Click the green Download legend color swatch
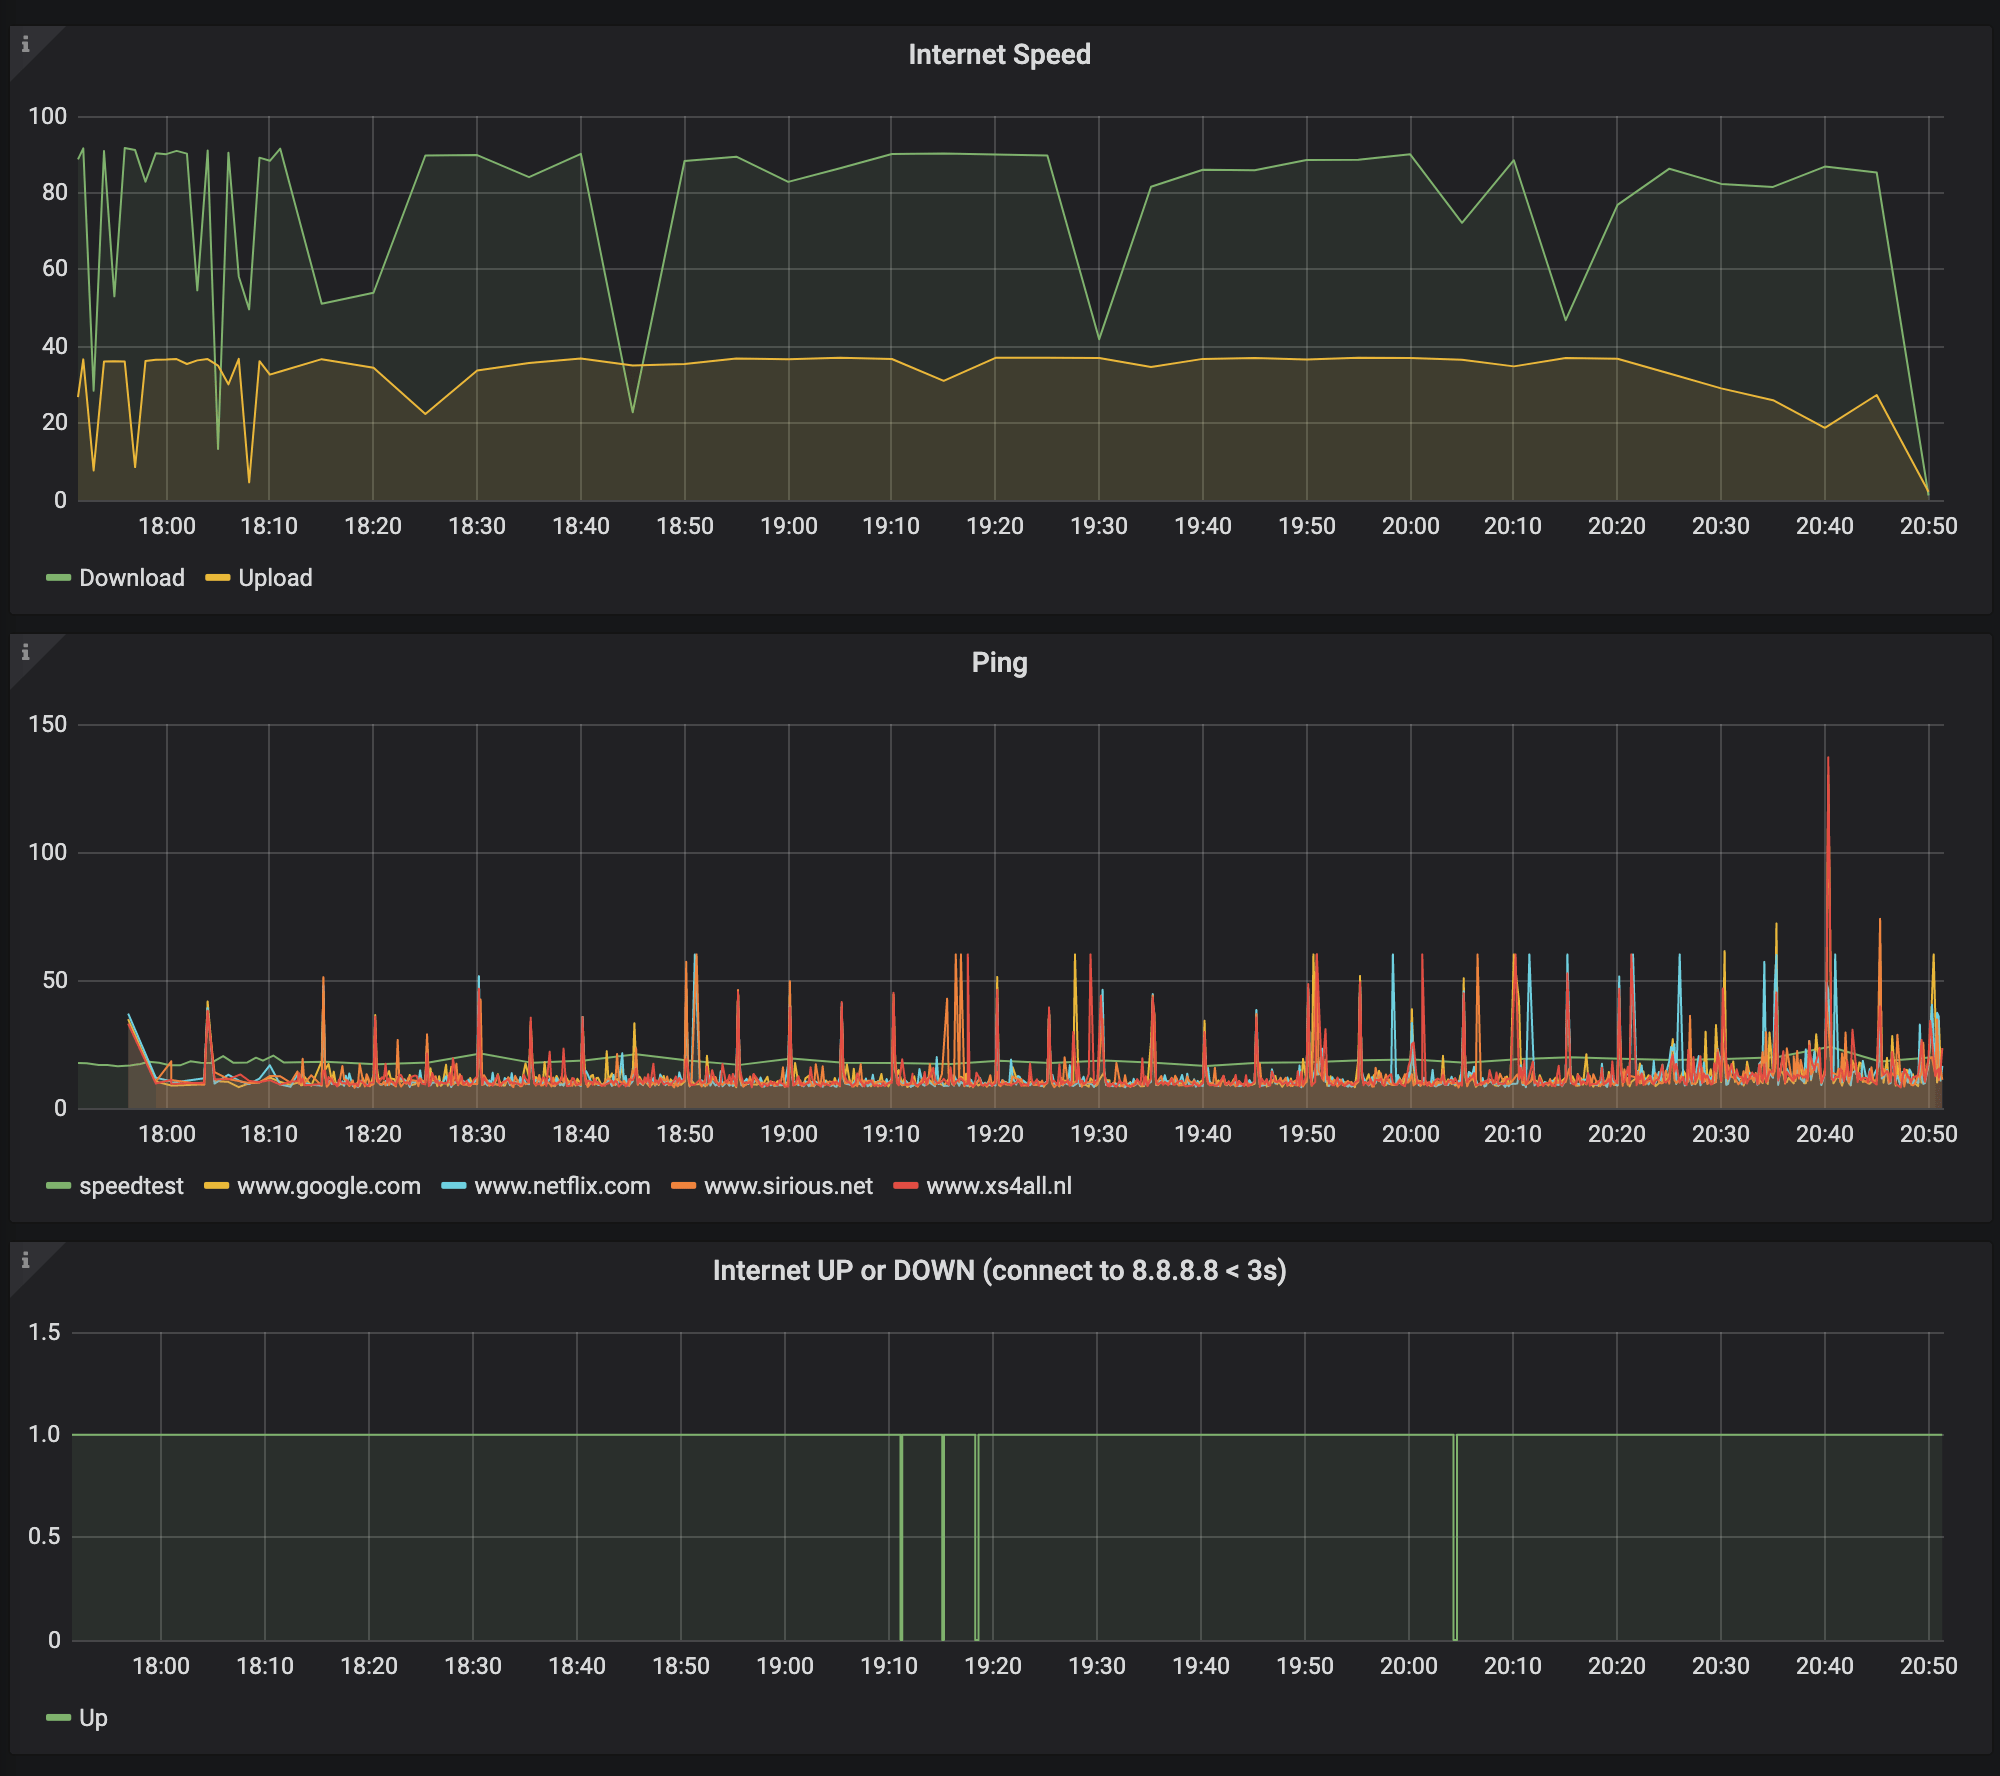 tap(58, 578)
